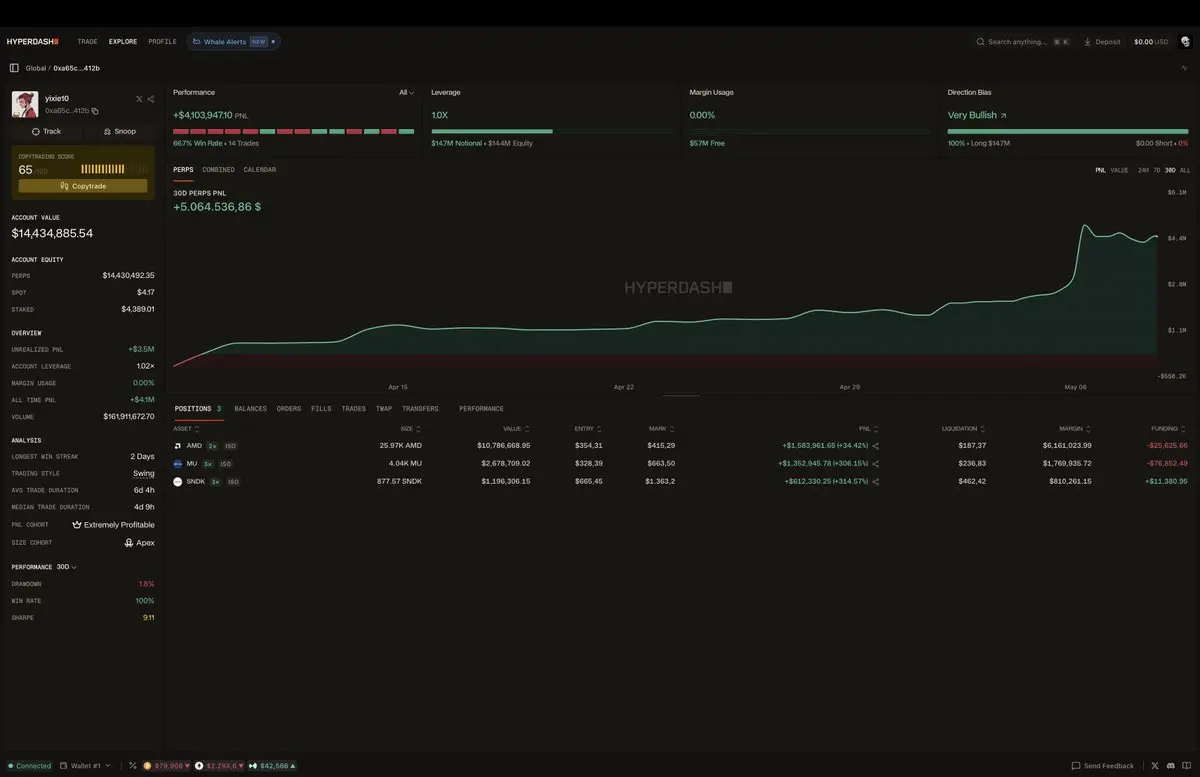Viewport: 1200px width, 777px height.
Task: Click the Apex size cohort badge
Action: pyautogui.click(x=140, y=543)
